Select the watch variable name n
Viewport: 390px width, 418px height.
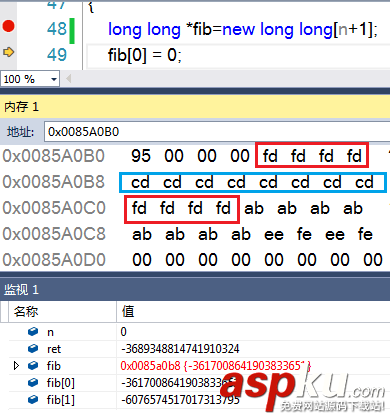tap(50, 332)
